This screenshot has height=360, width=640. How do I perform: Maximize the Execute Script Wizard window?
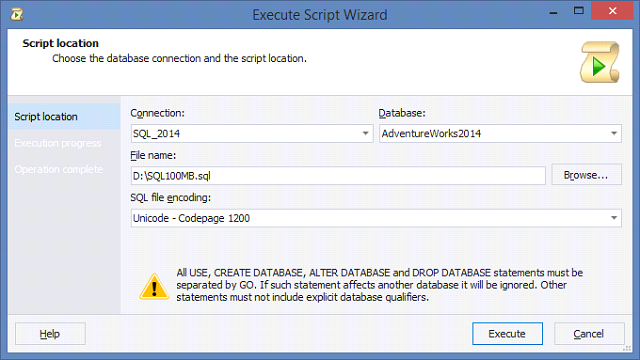click(x=578, y=11)
